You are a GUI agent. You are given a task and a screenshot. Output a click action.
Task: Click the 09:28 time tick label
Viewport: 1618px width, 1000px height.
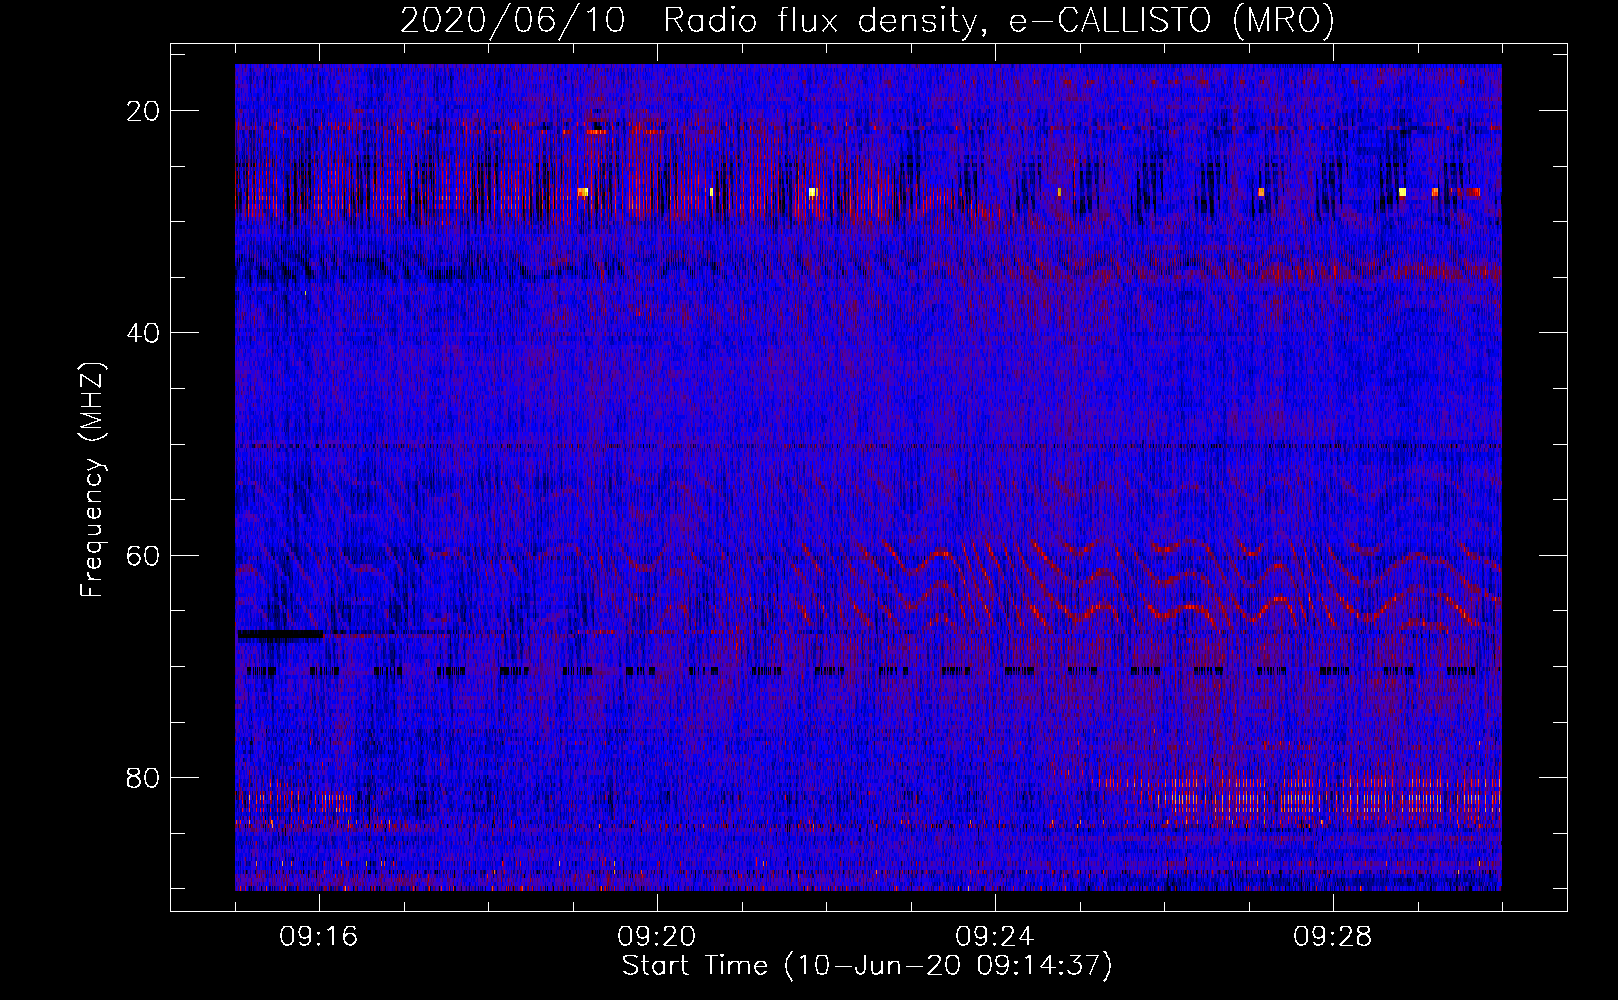(1333, 936)
